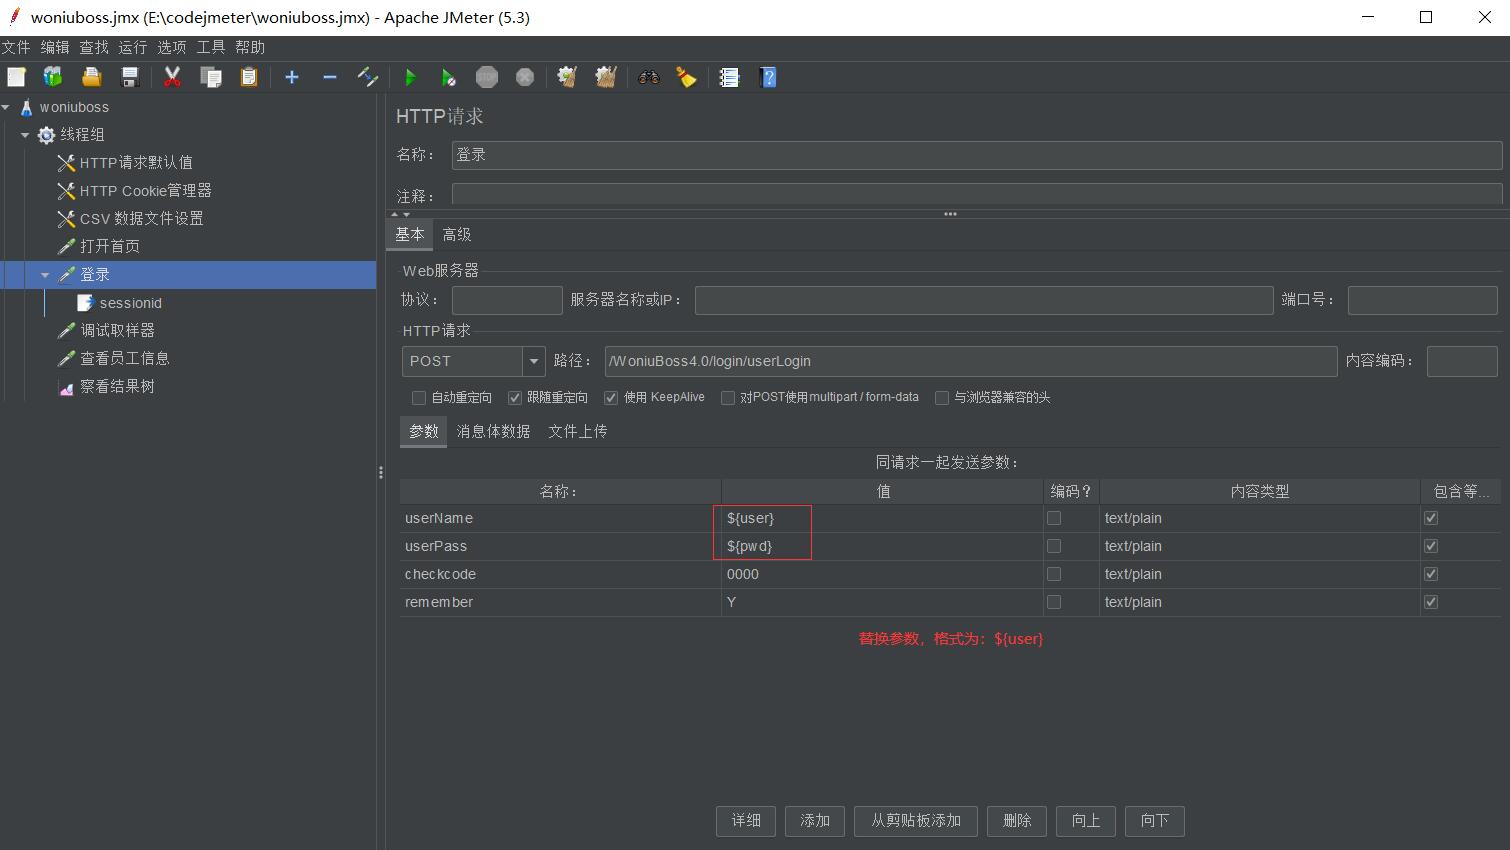Click the Cut scissors icon
1510x850 pixels.
(172, 77)
